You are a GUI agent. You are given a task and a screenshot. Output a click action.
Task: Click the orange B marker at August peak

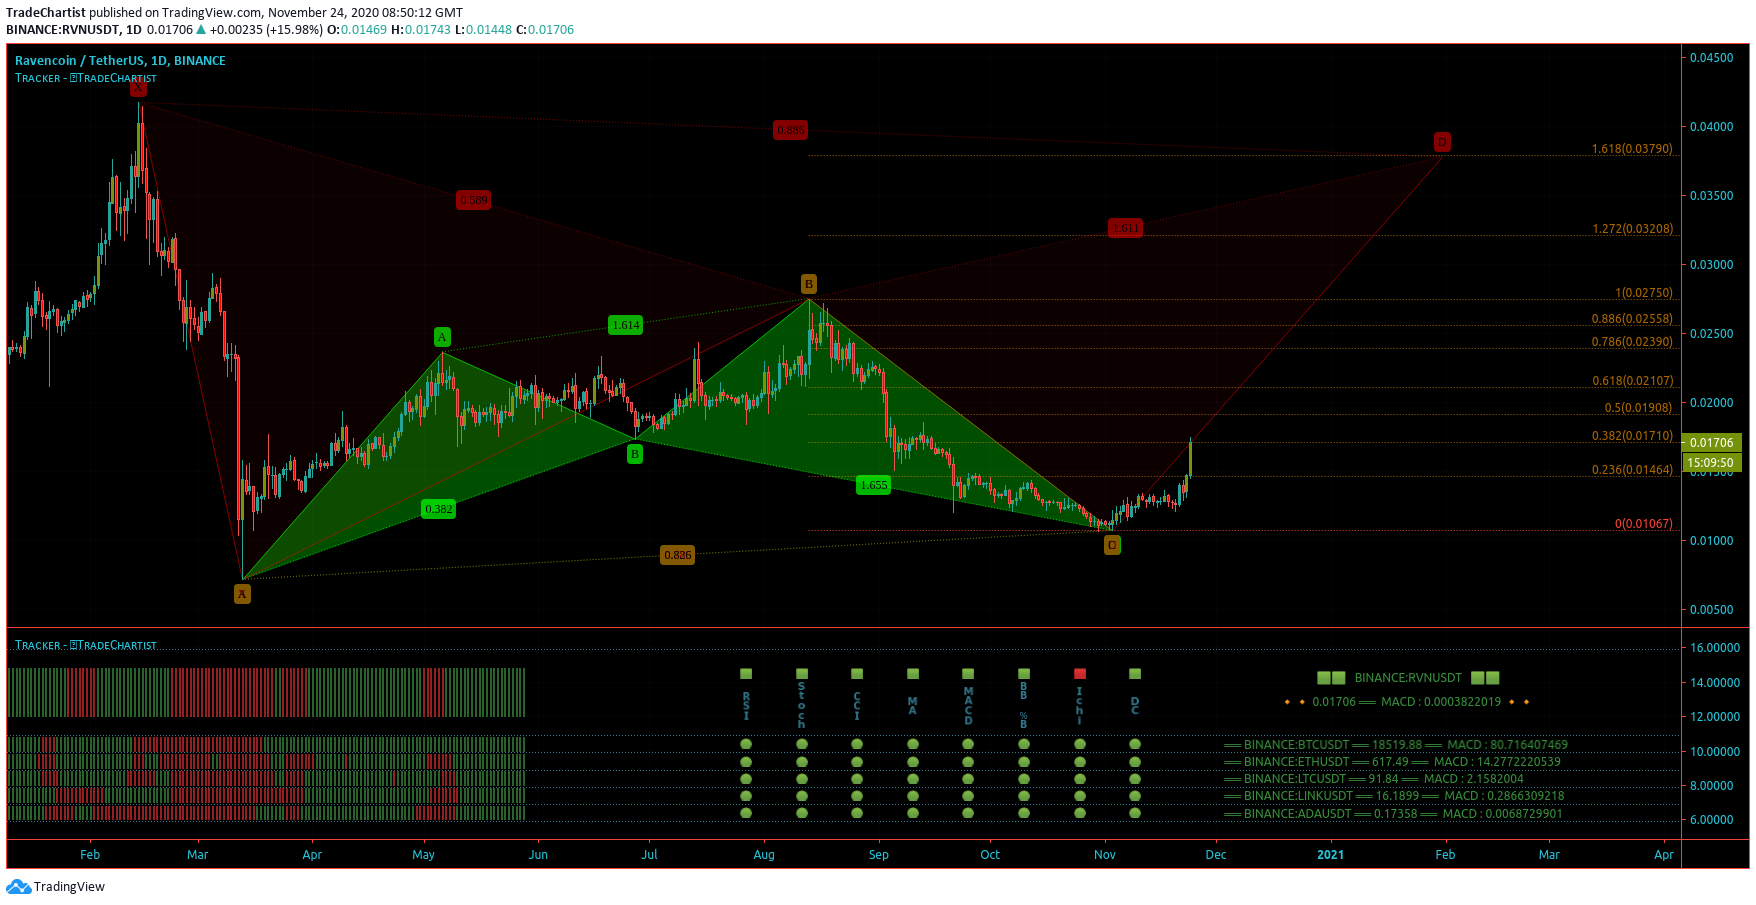point(809,284)
